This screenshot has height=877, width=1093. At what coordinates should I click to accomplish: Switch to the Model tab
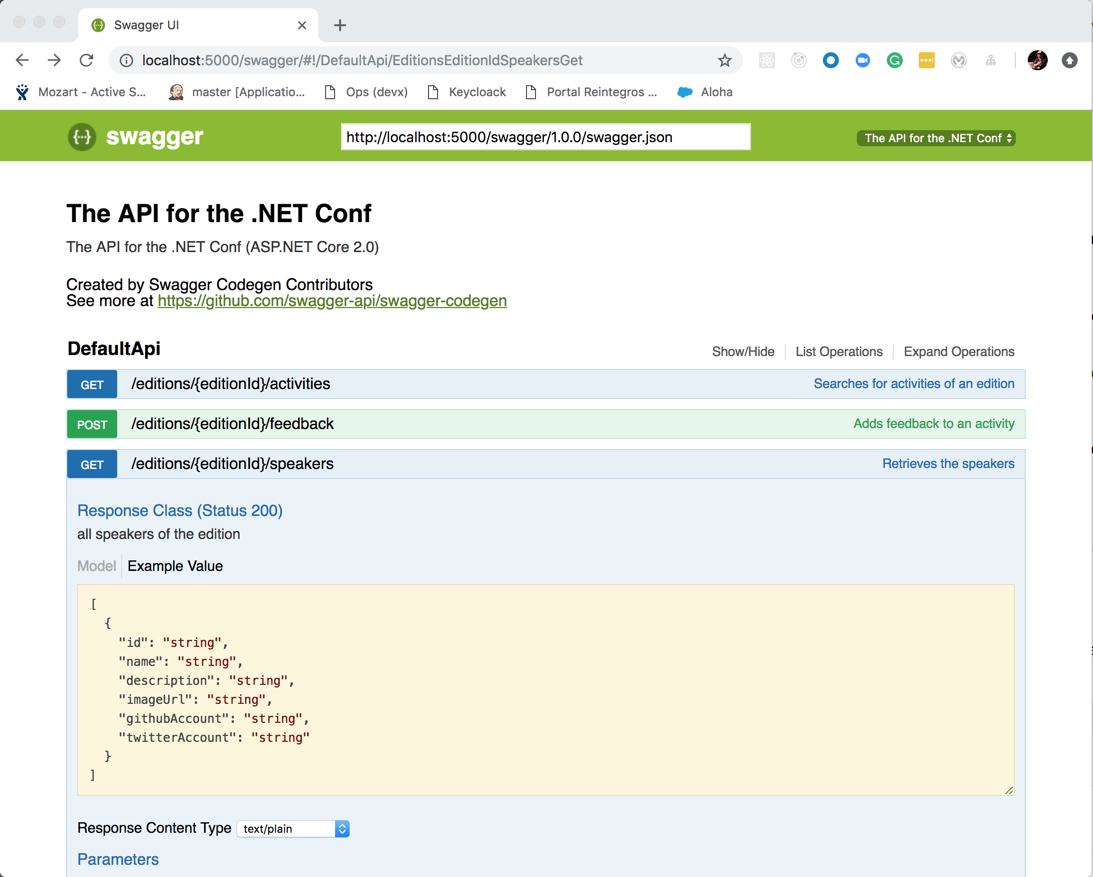[96, 566]
